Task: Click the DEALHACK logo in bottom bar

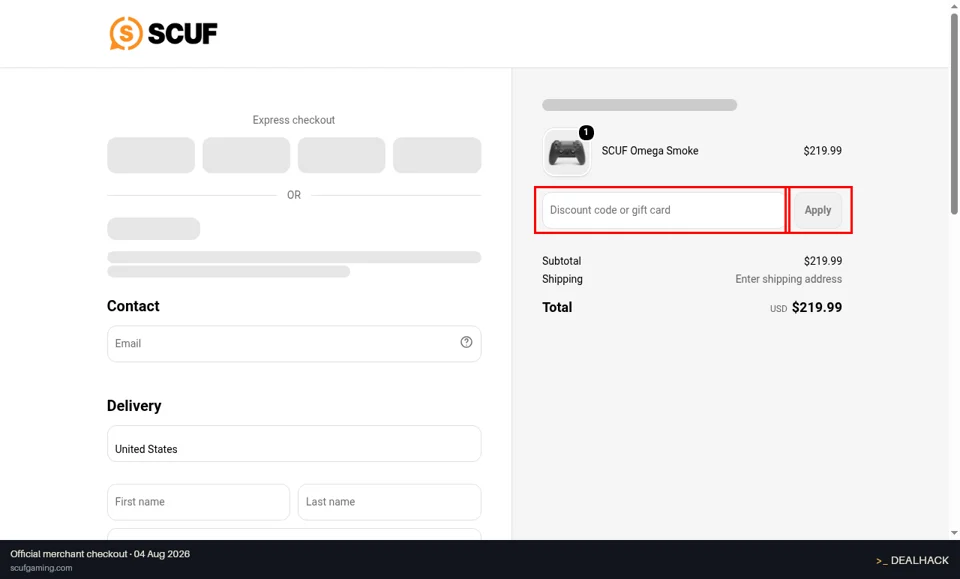Action: click(x=912, y=560)
